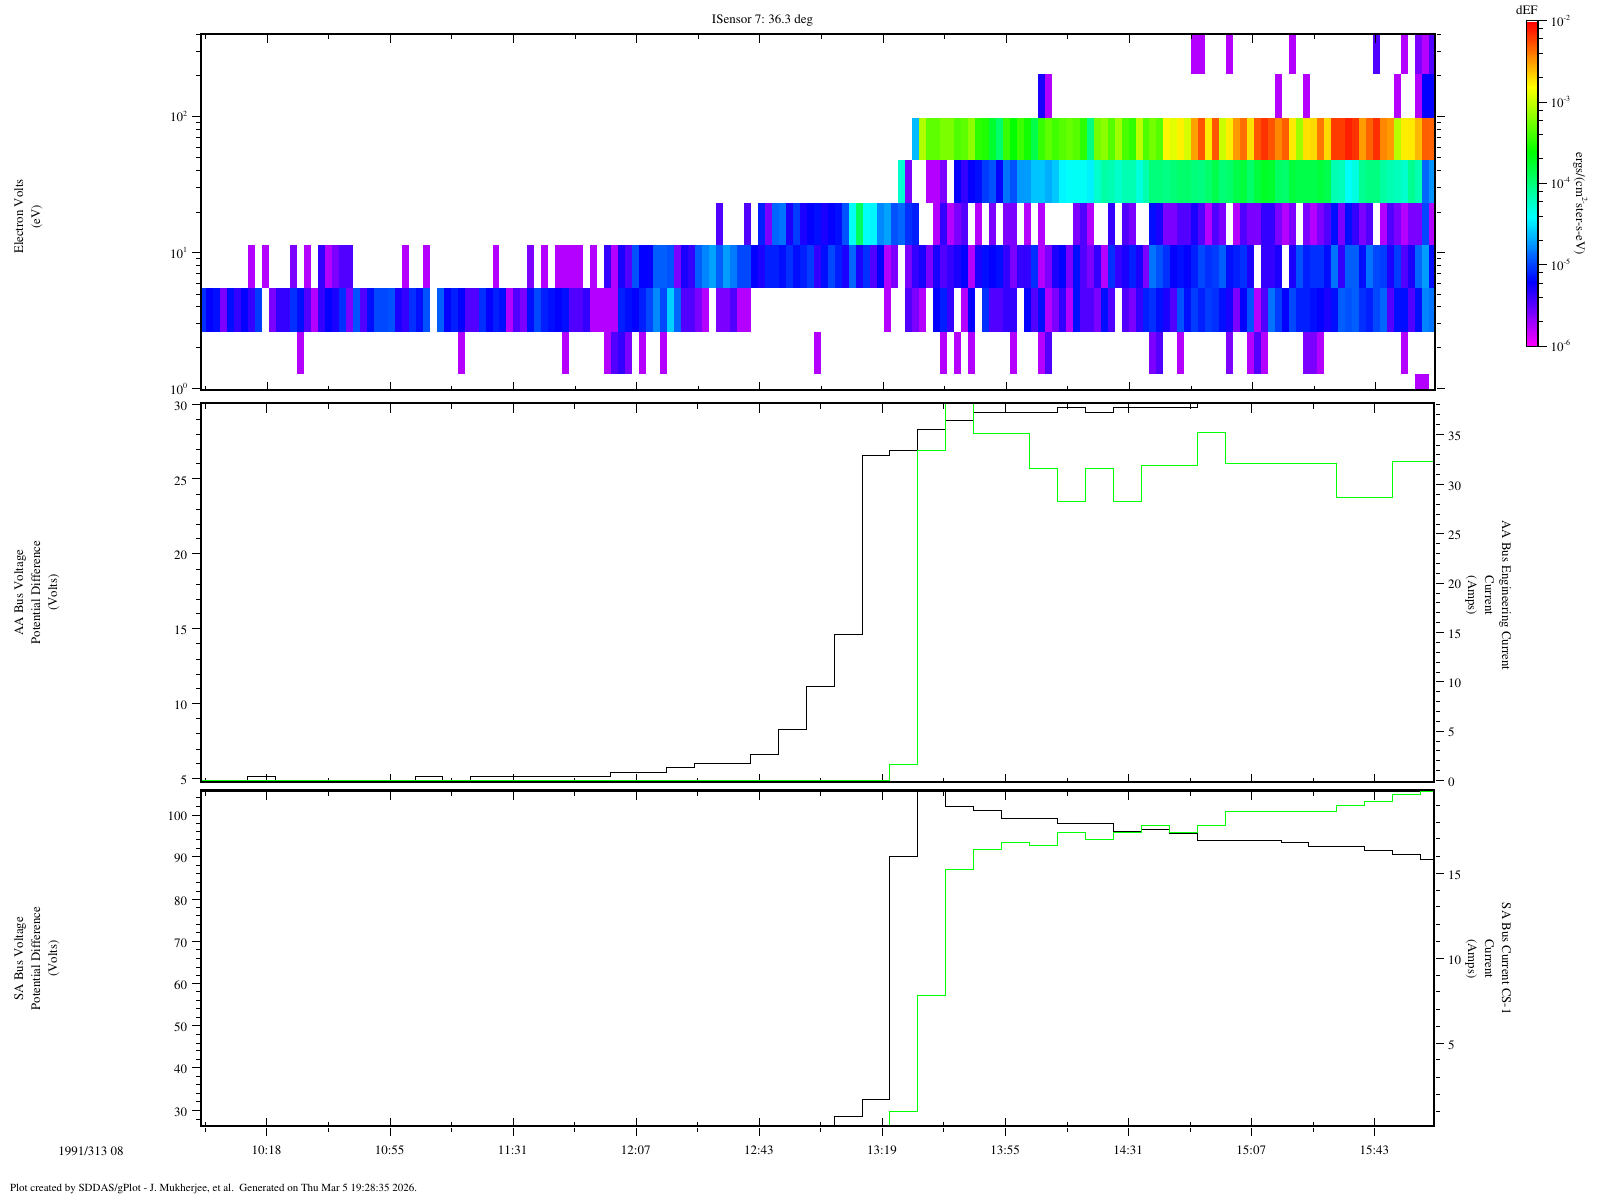
Task: Click the 15:43 time axis label
Action: coord(1374,1150)
